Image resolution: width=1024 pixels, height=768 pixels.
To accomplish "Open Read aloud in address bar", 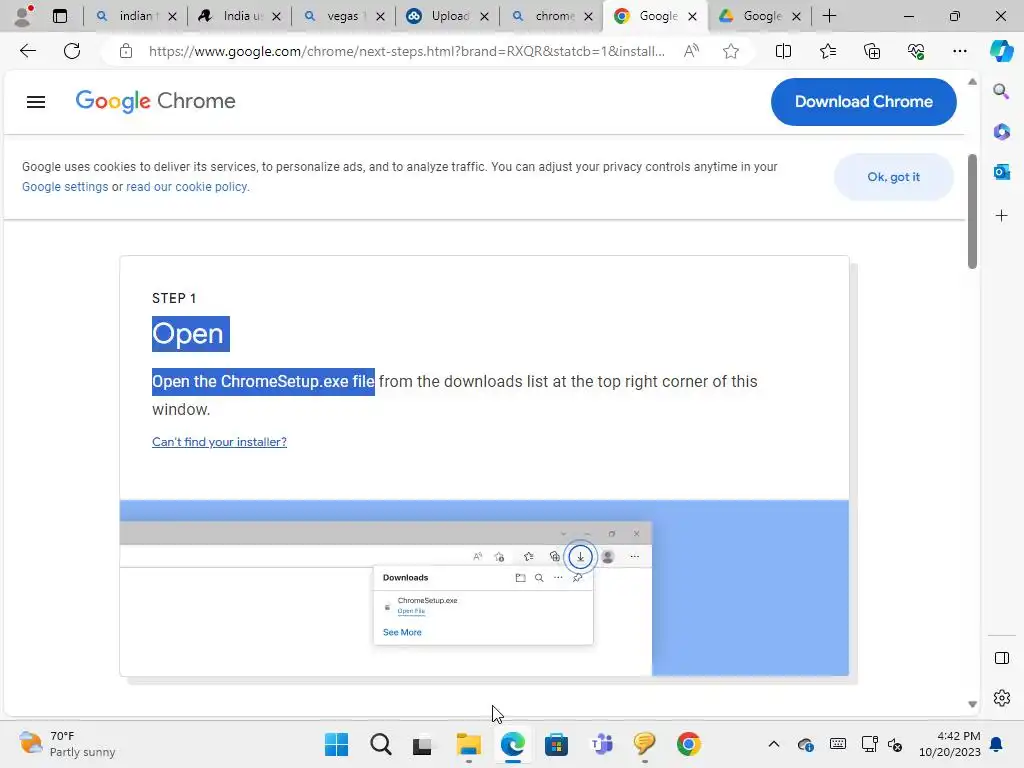I will coord(691,51).
